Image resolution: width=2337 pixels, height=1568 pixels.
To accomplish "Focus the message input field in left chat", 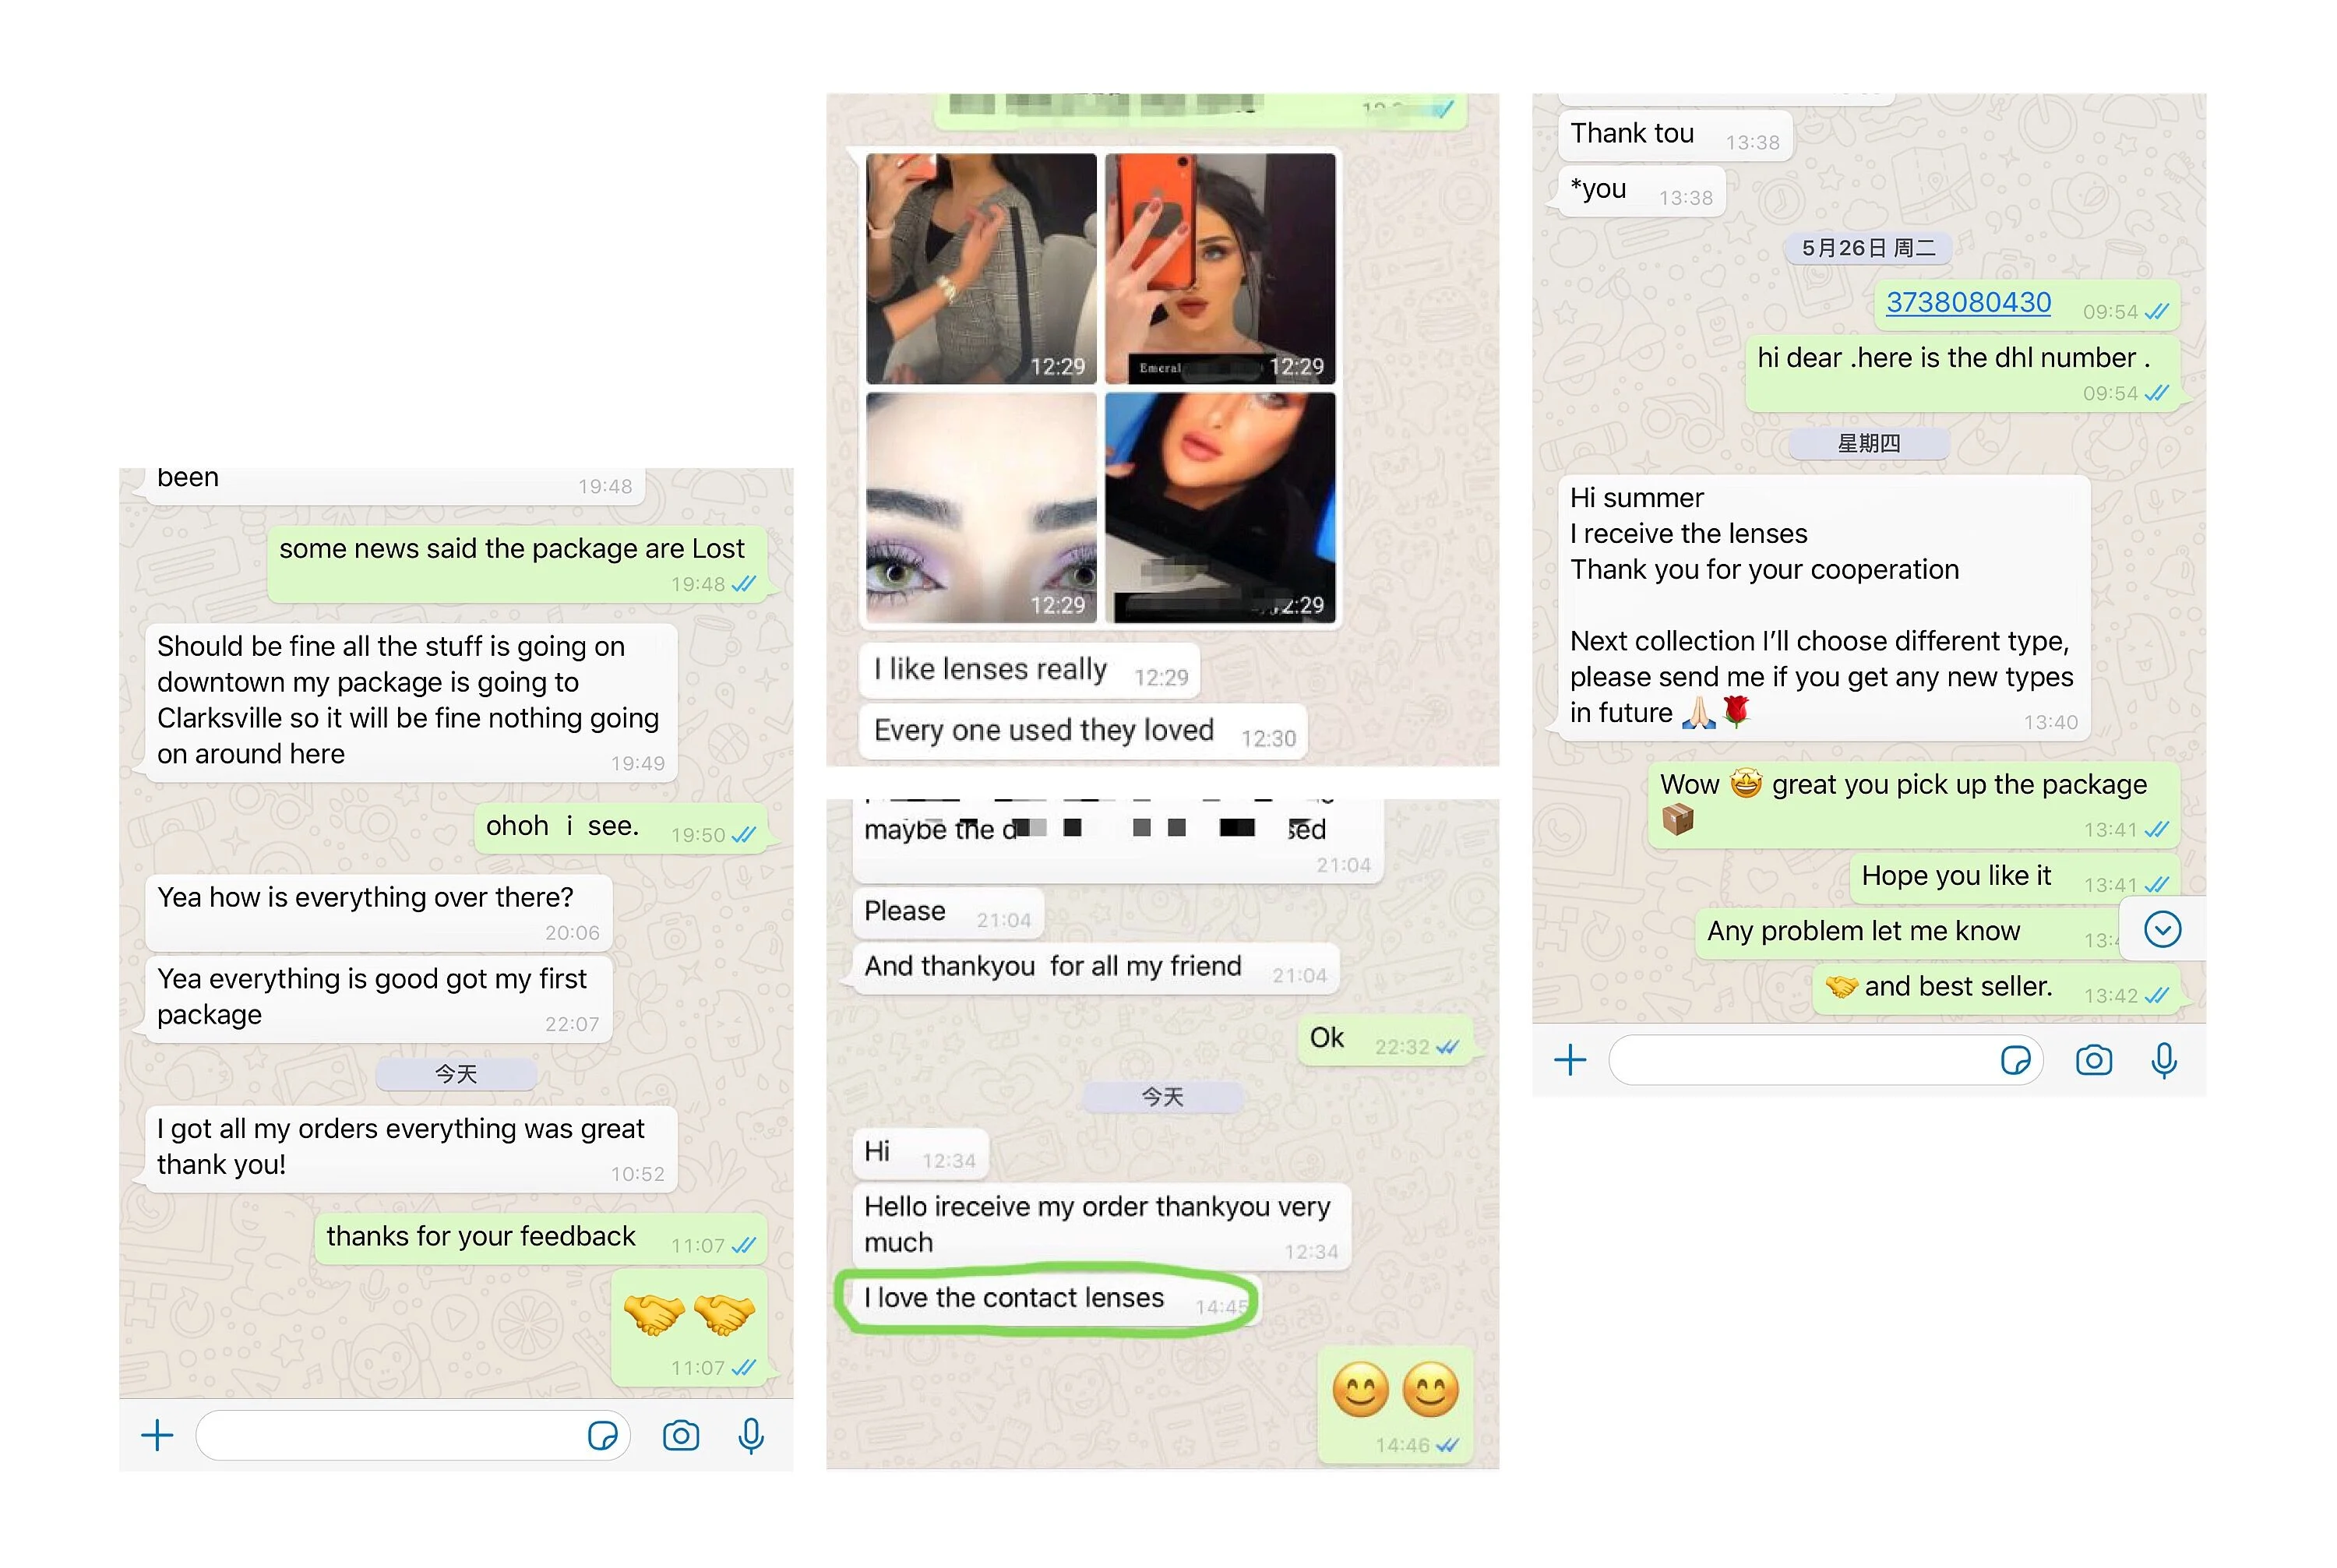I will tap(412, 1436).
